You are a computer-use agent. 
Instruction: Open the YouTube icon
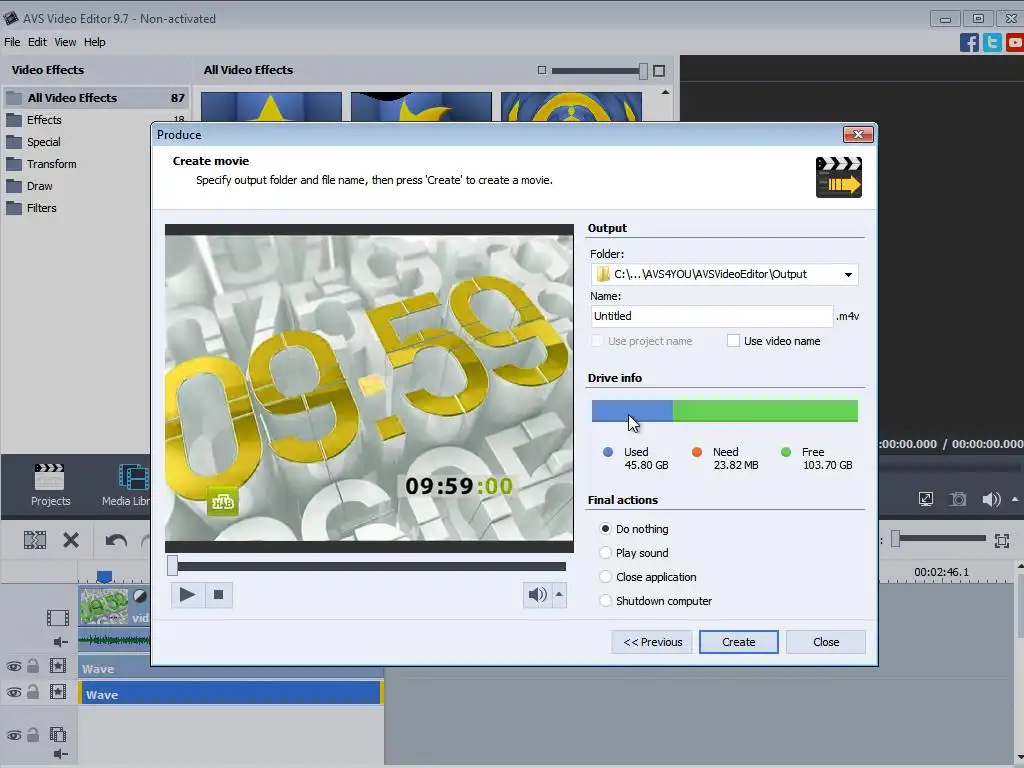tap(1014, 42)
